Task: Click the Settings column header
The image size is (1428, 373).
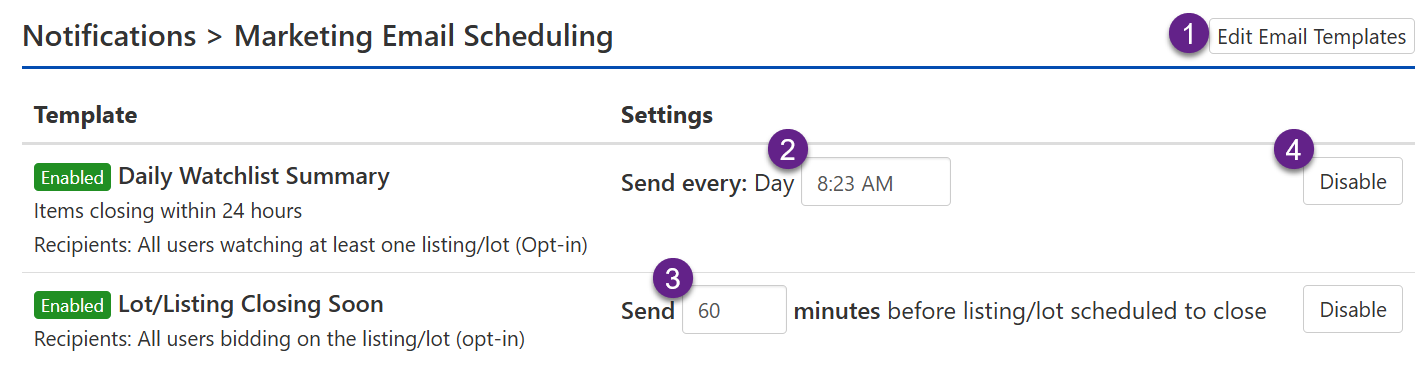Action: (x=667, y=115)
